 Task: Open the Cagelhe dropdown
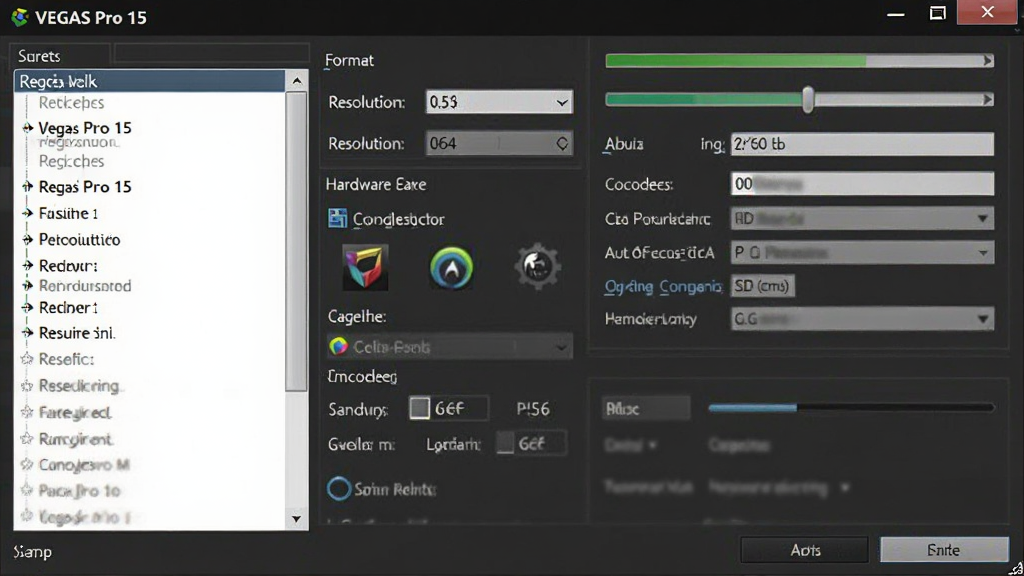(x=449, y=346)
